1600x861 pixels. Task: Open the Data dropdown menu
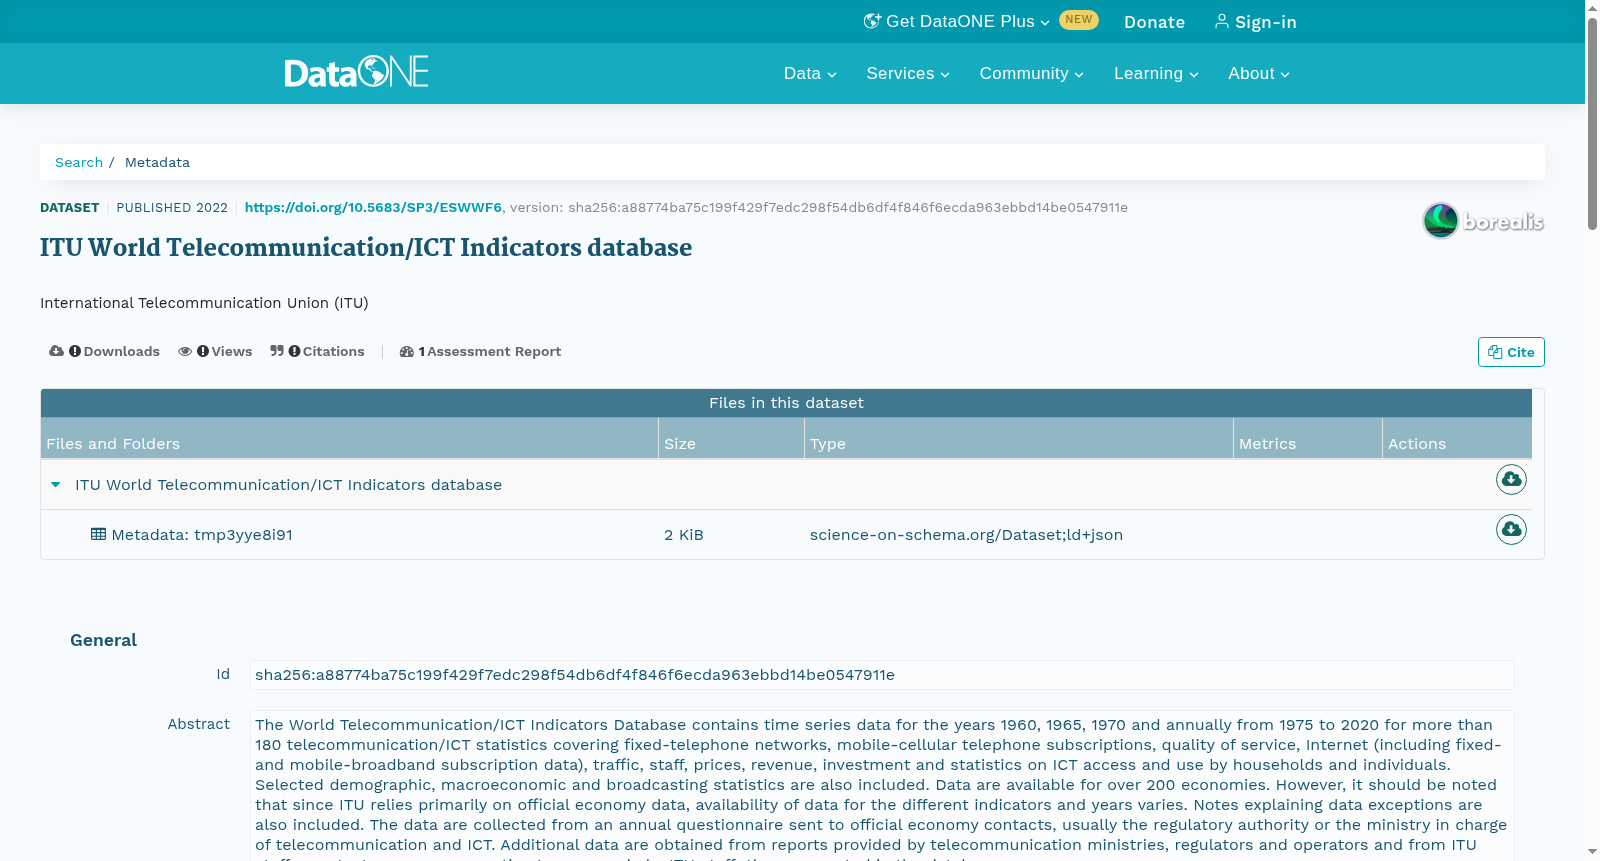click(810, 74)
